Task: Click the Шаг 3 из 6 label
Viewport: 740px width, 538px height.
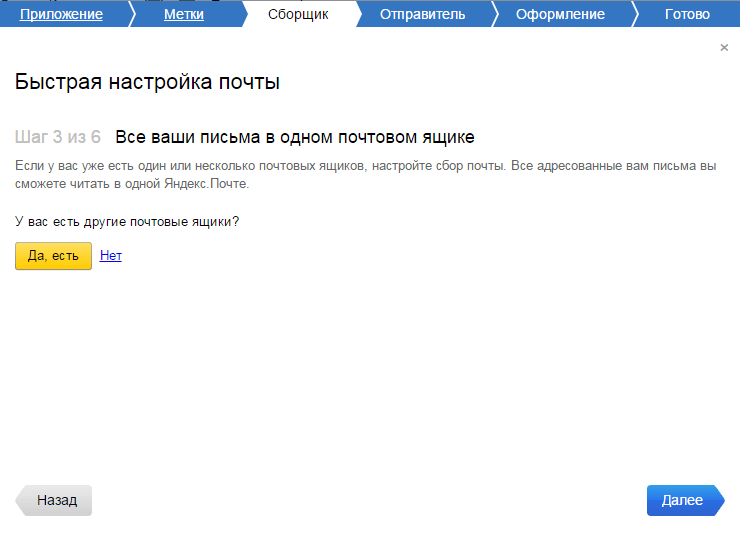Action: coord(58,136)
